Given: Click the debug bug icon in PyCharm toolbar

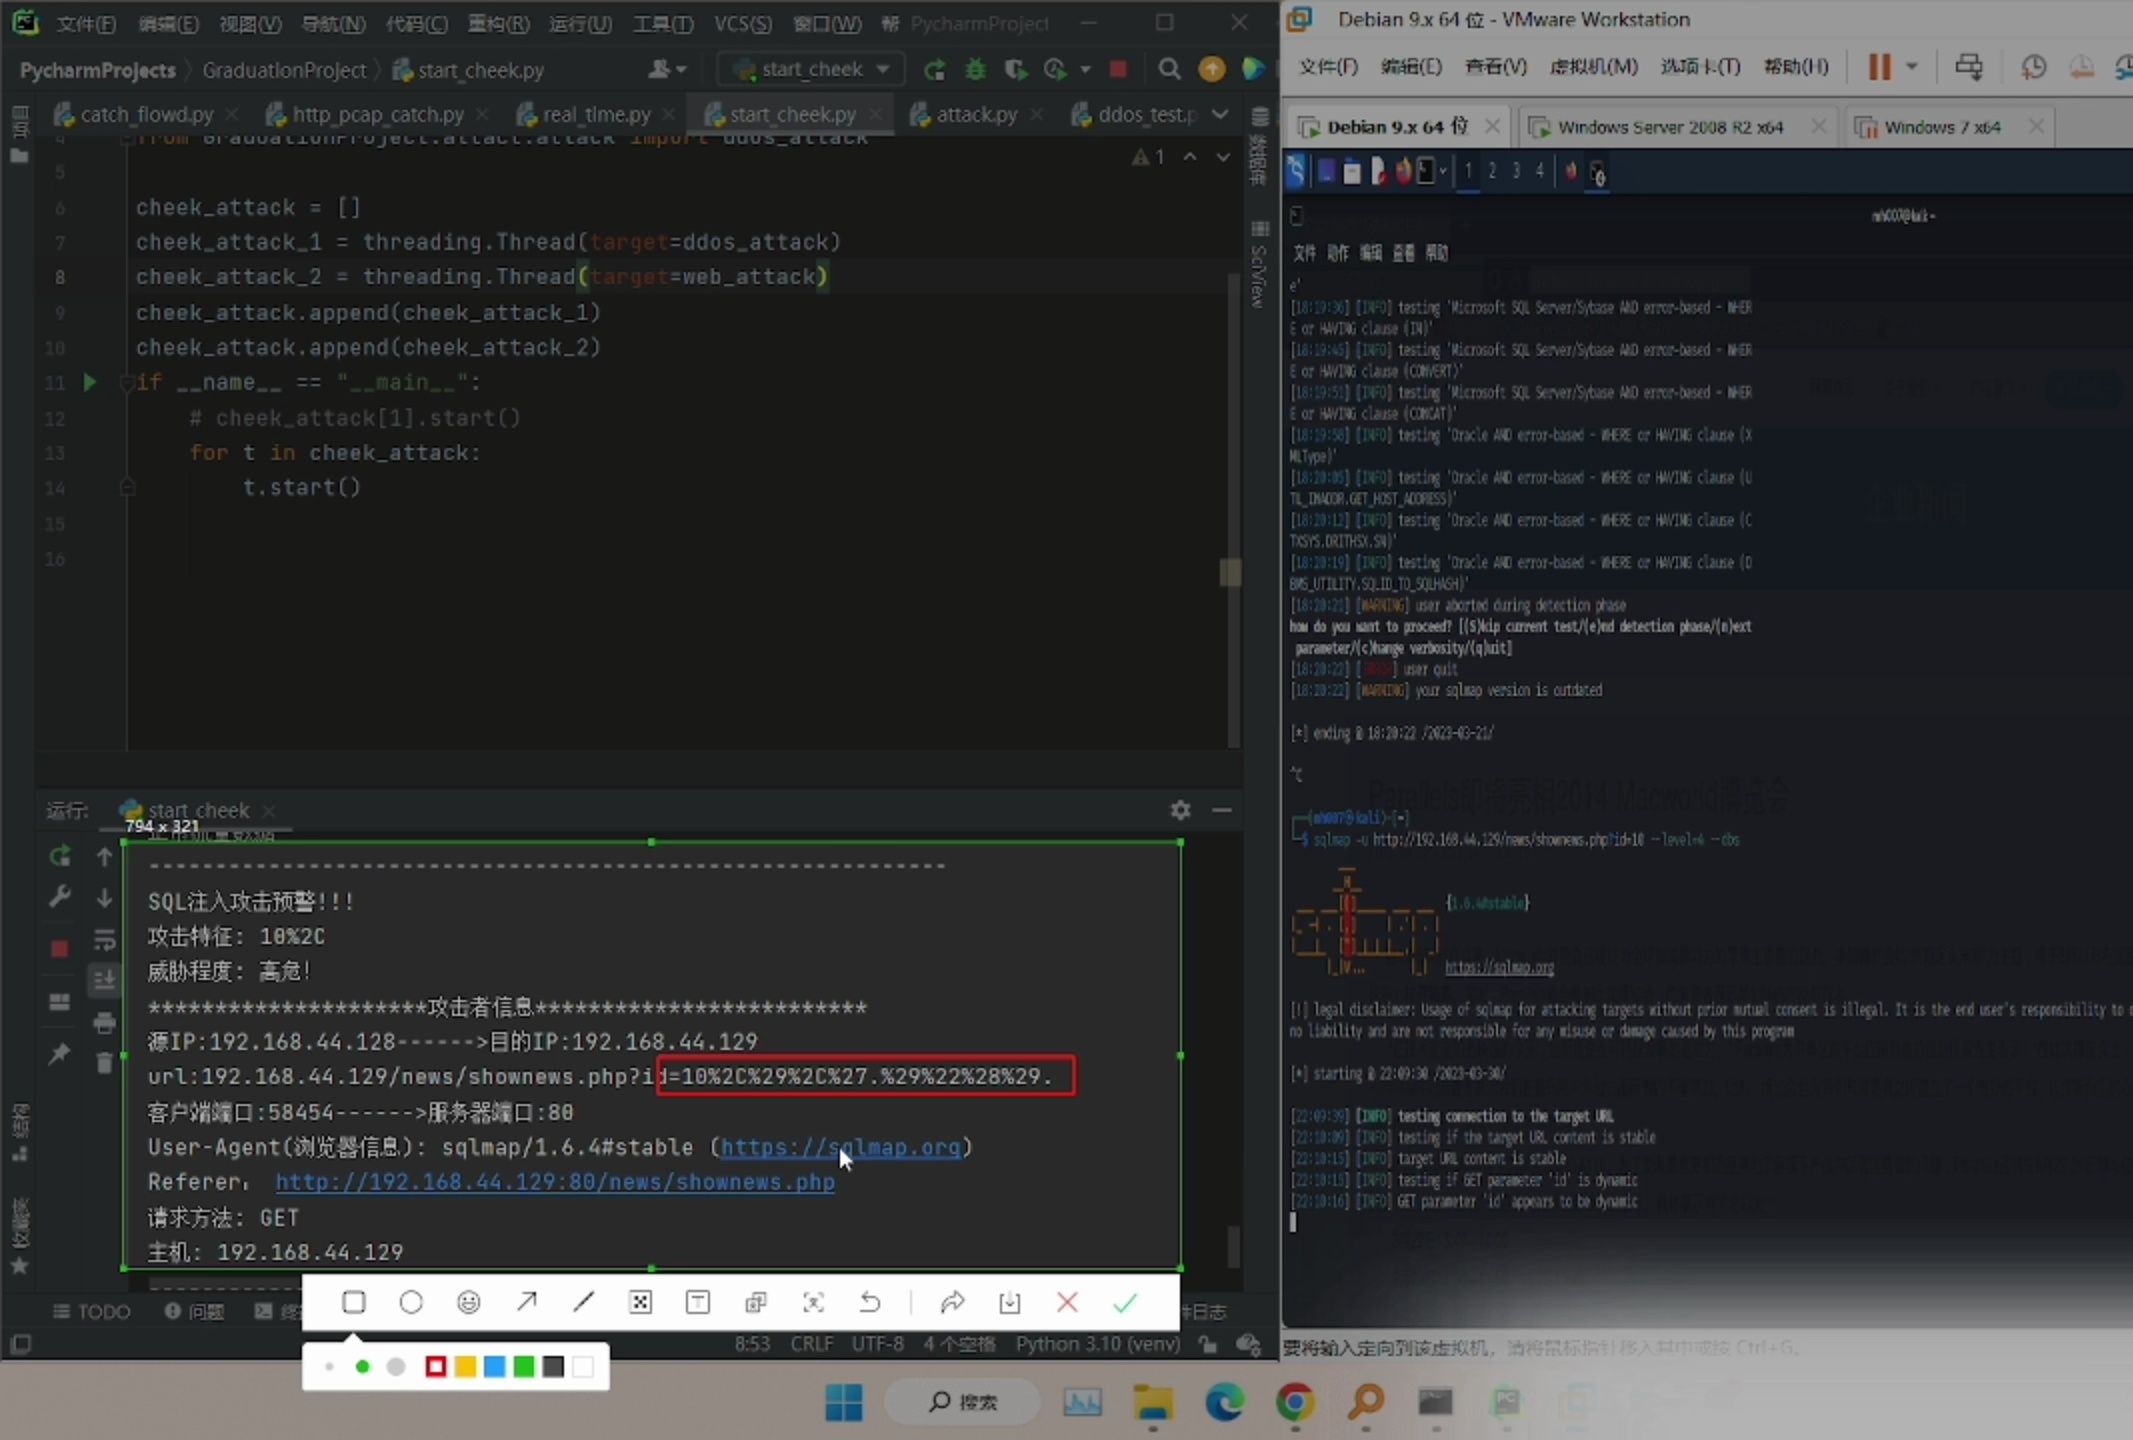Looking at the screenshot, I should click(x=975, y=69).
